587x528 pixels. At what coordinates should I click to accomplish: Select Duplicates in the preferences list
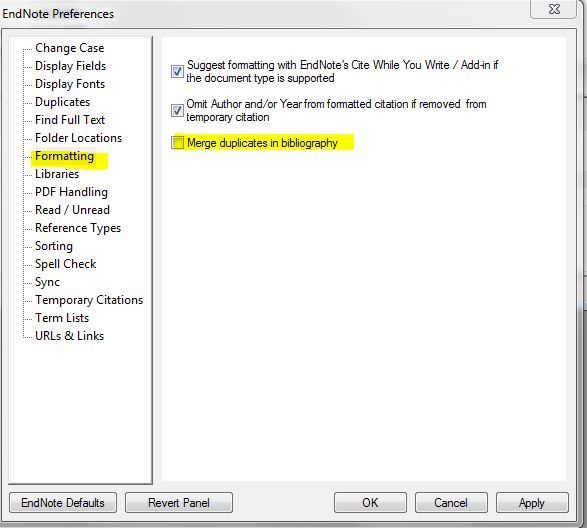pyautogui.click(x=63, y=102)
